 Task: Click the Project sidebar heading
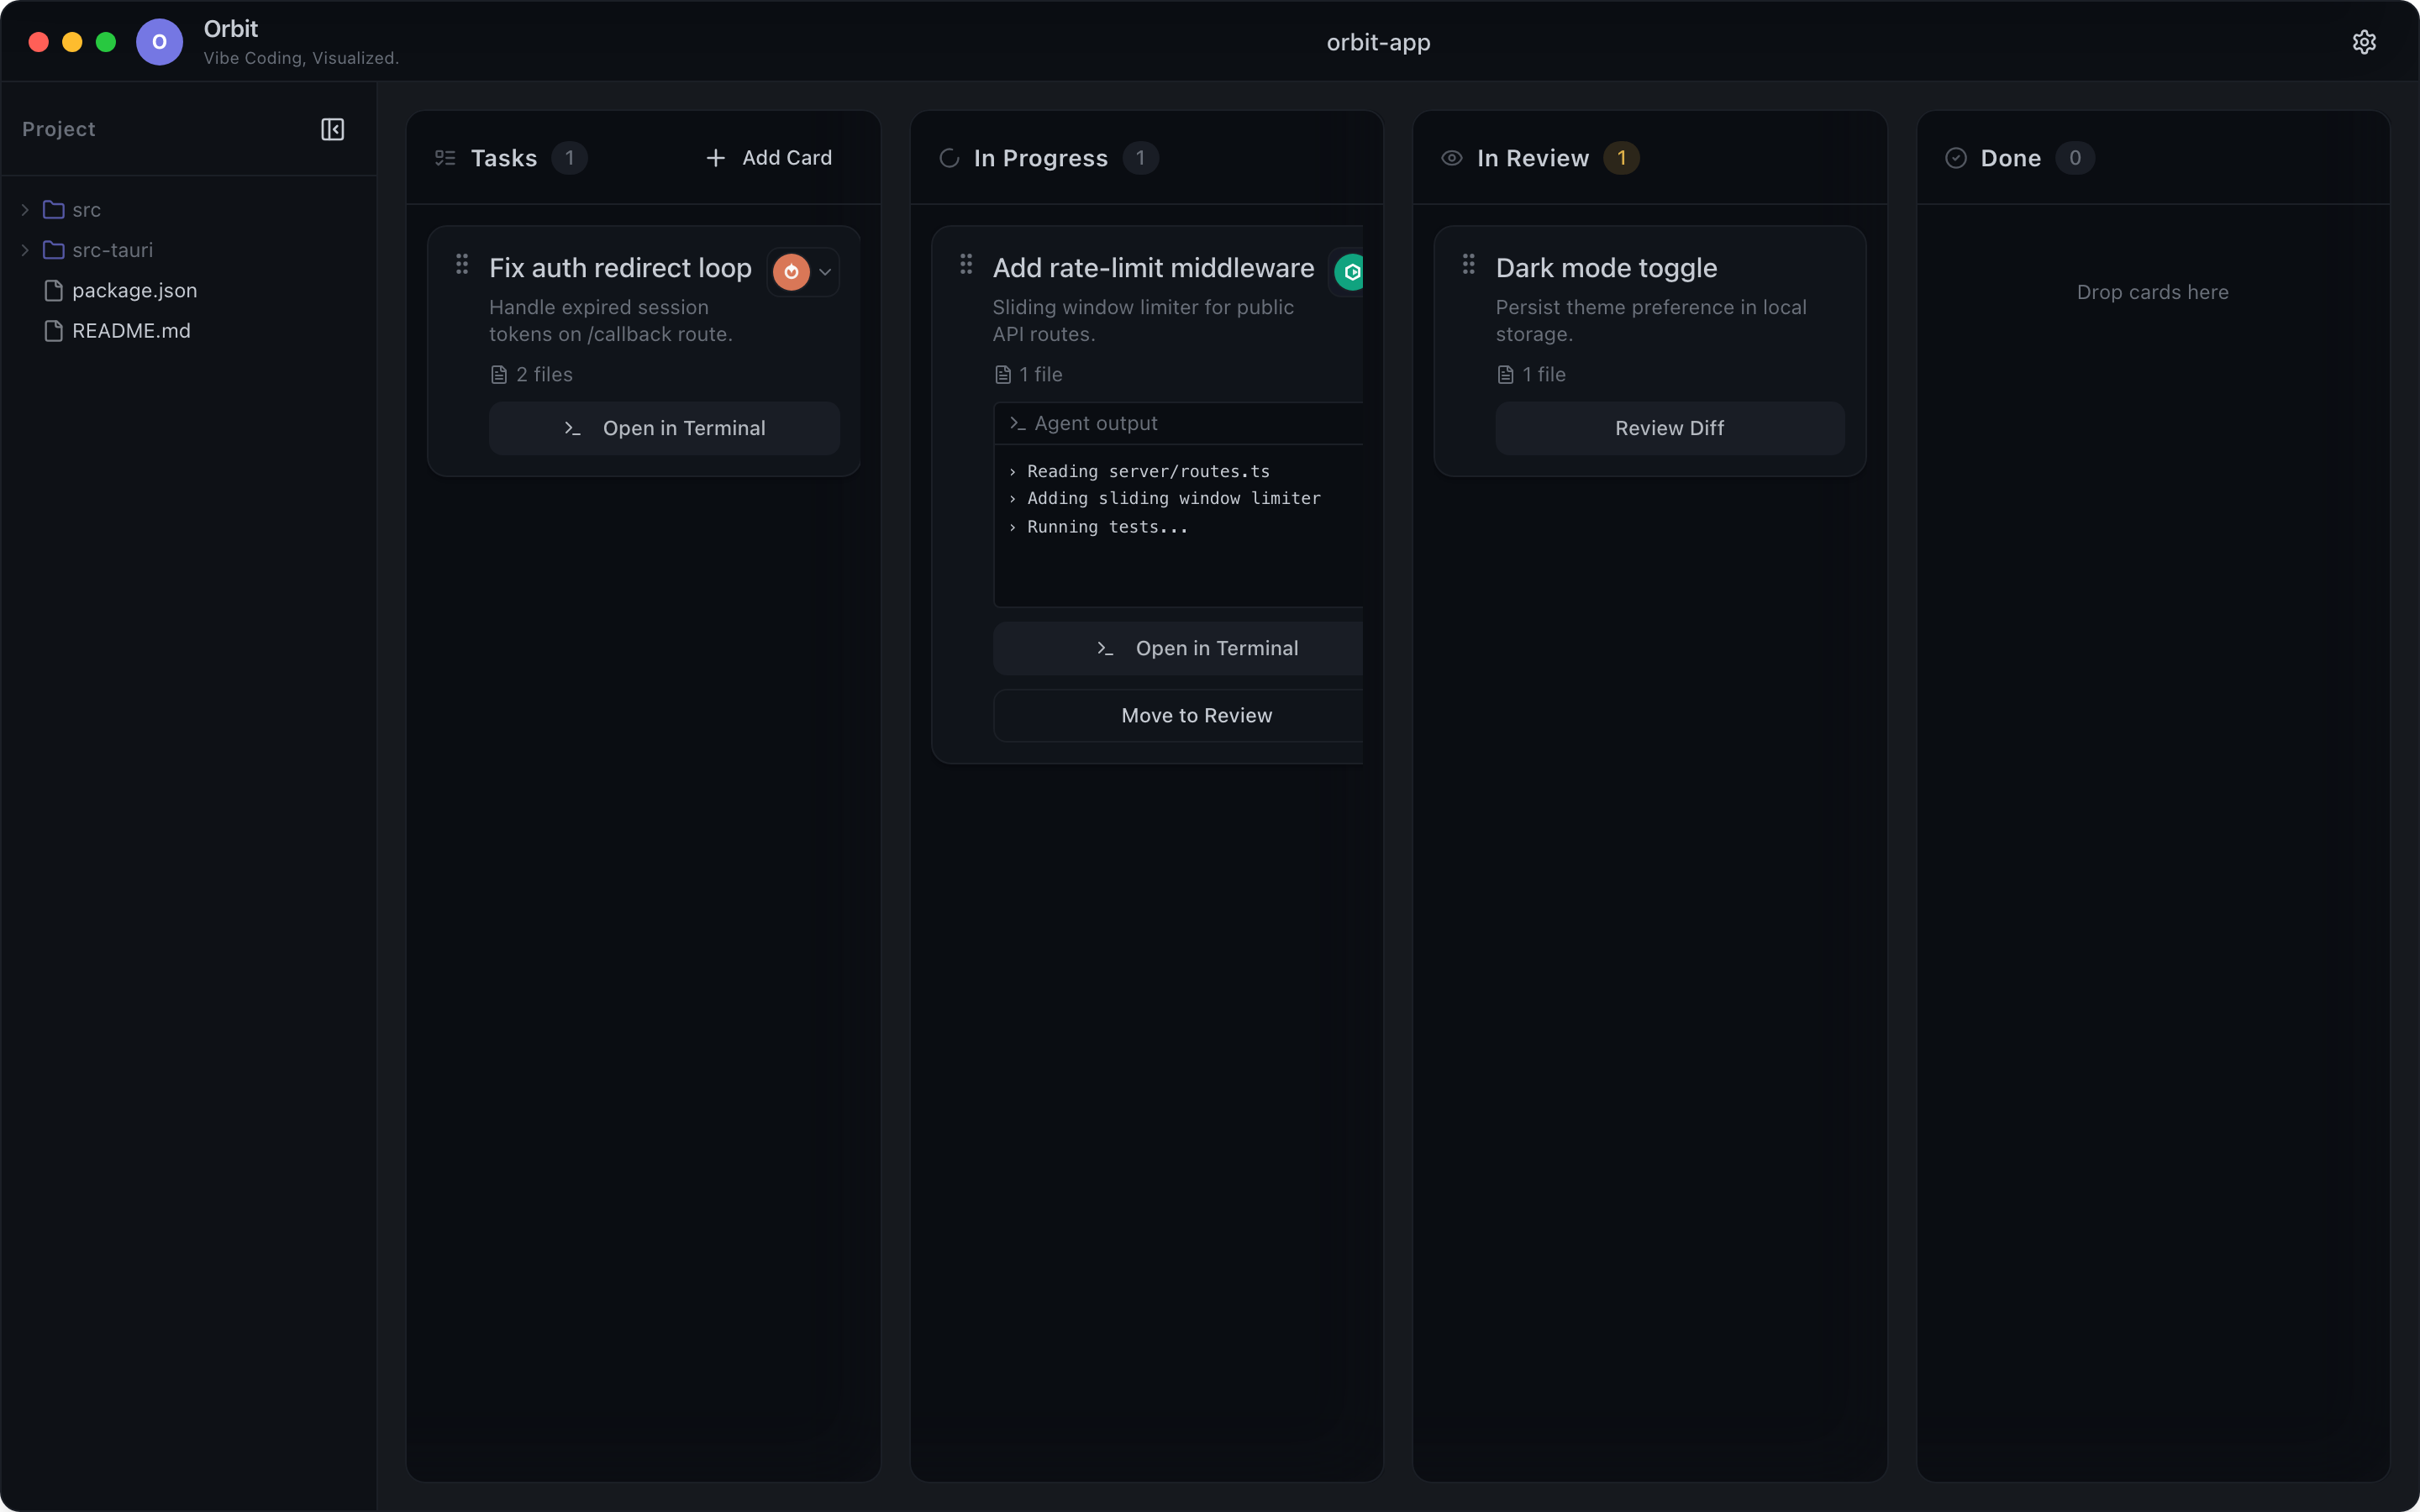[59, 129]
